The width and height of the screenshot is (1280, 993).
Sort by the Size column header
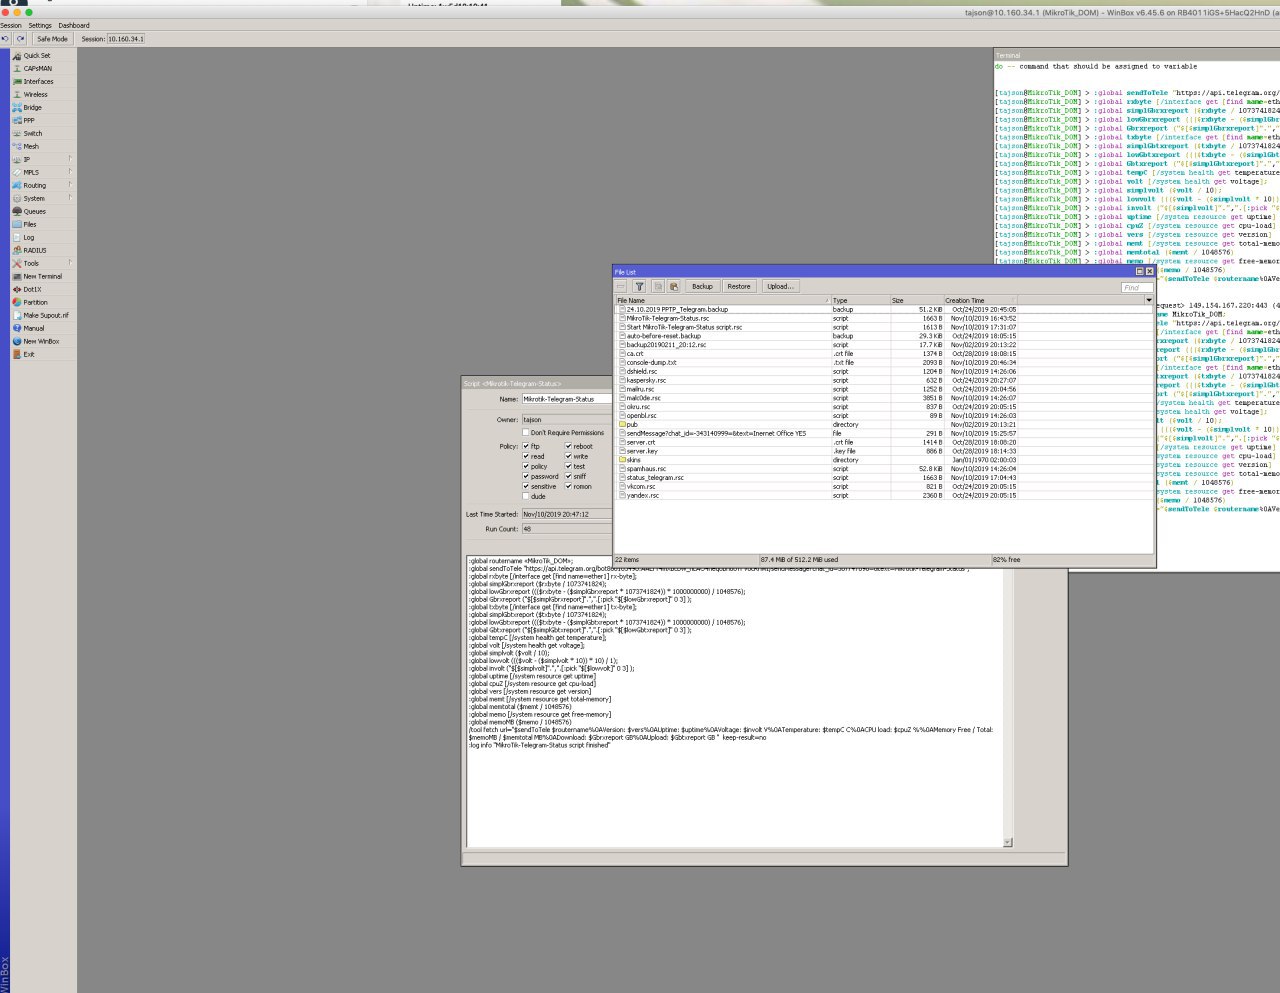[916, 300]
